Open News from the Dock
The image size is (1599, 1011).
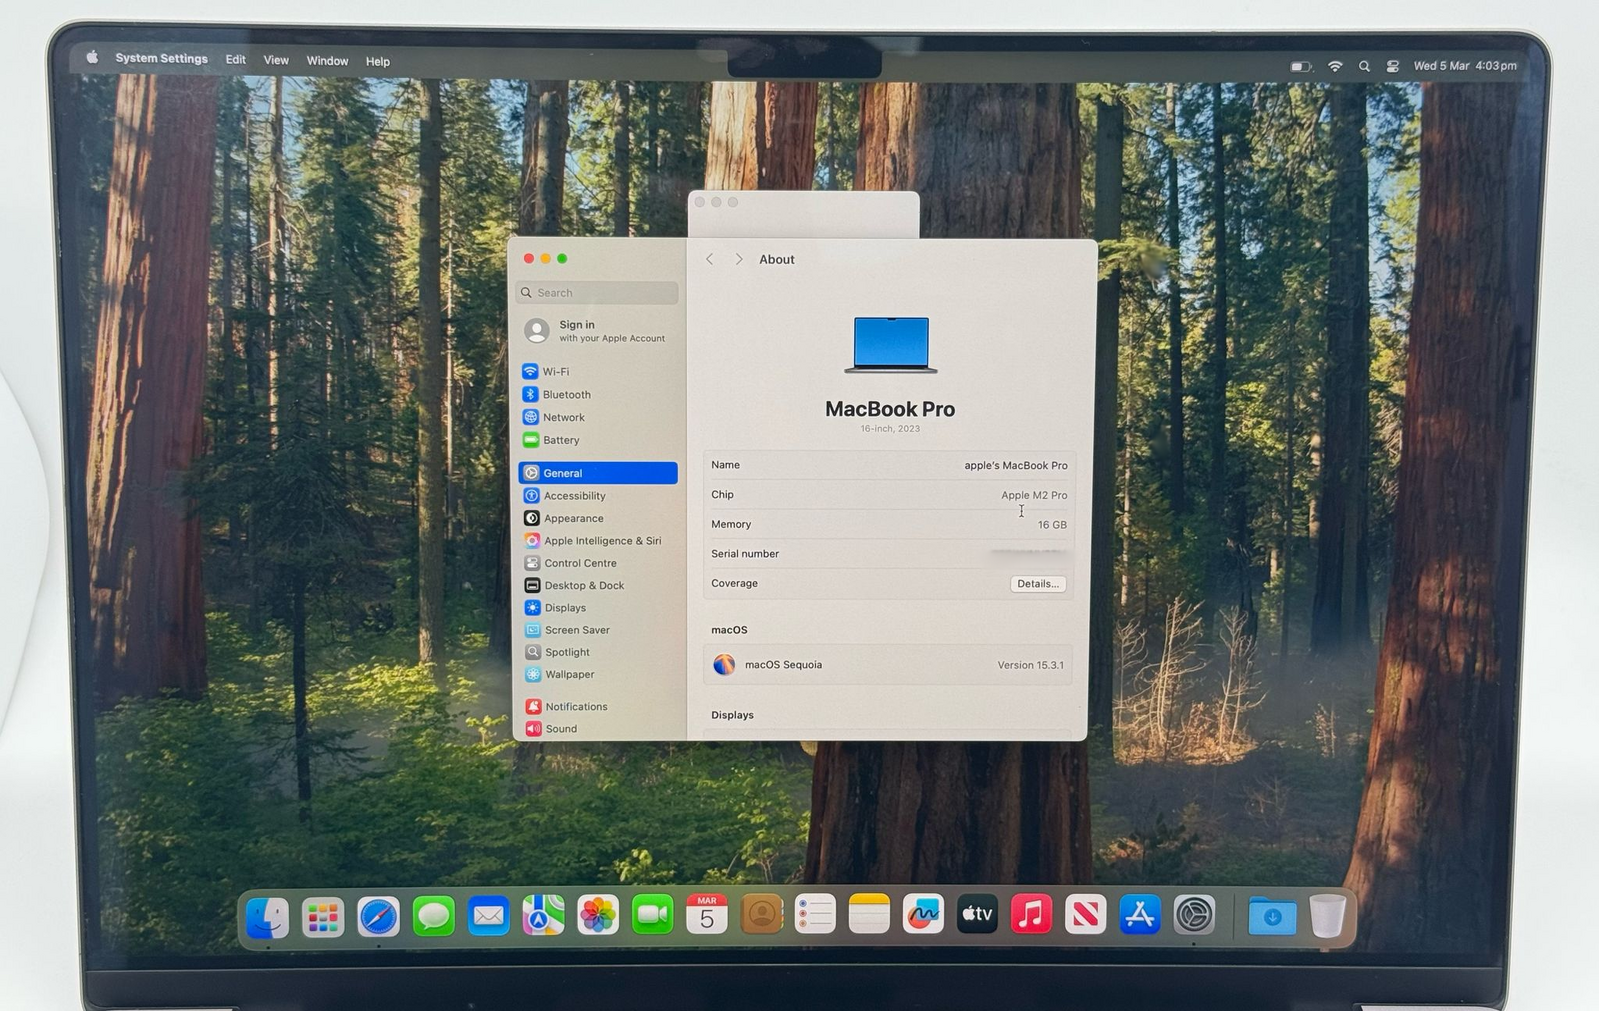(x=1085, y=914)
